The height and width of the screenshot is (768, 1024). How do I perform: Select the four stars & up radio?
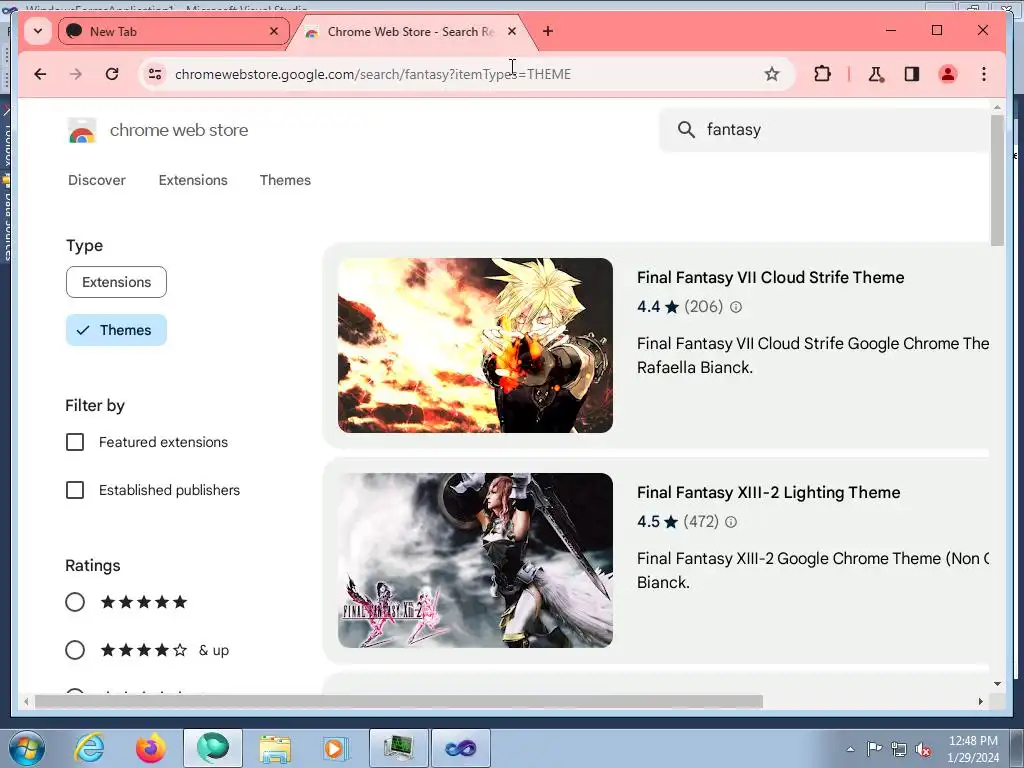pyautogui.click(x=75, y=650)
